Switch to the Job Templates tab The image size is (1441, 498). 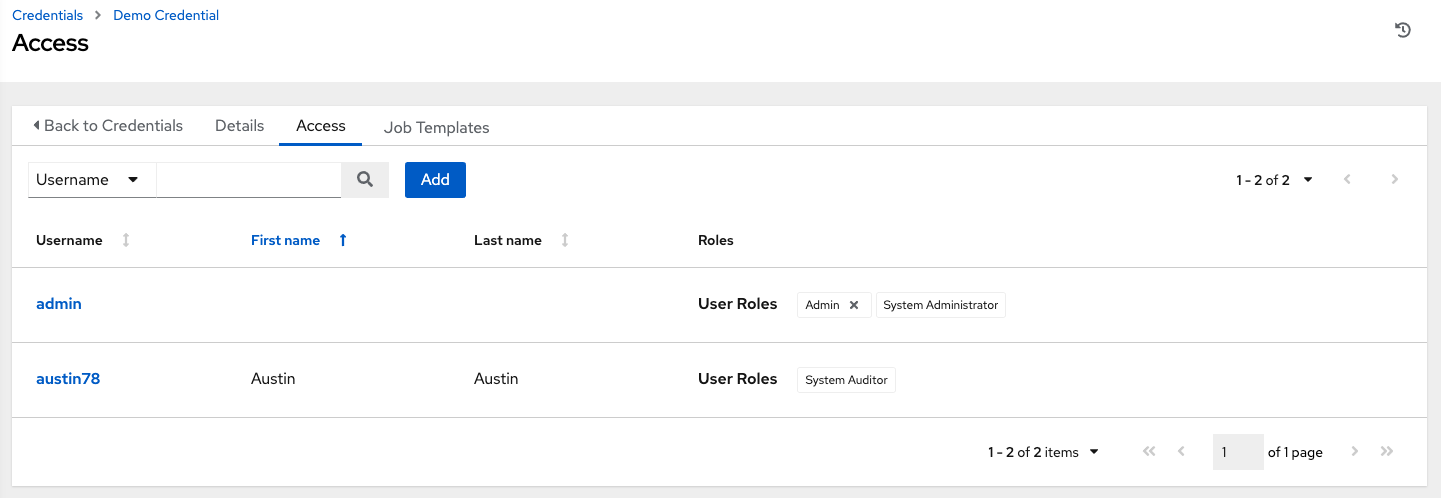click(x=436, y=127)
